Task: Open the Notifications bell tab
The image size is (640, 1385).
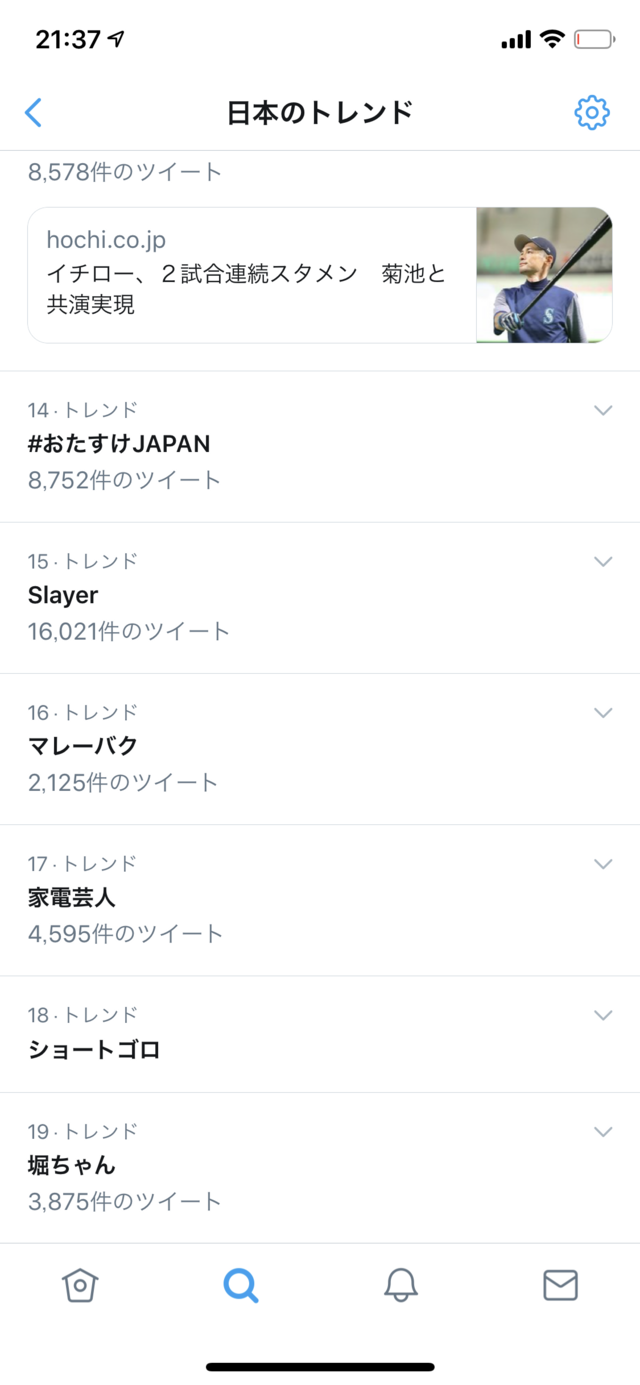Action: pos(401,1285)
